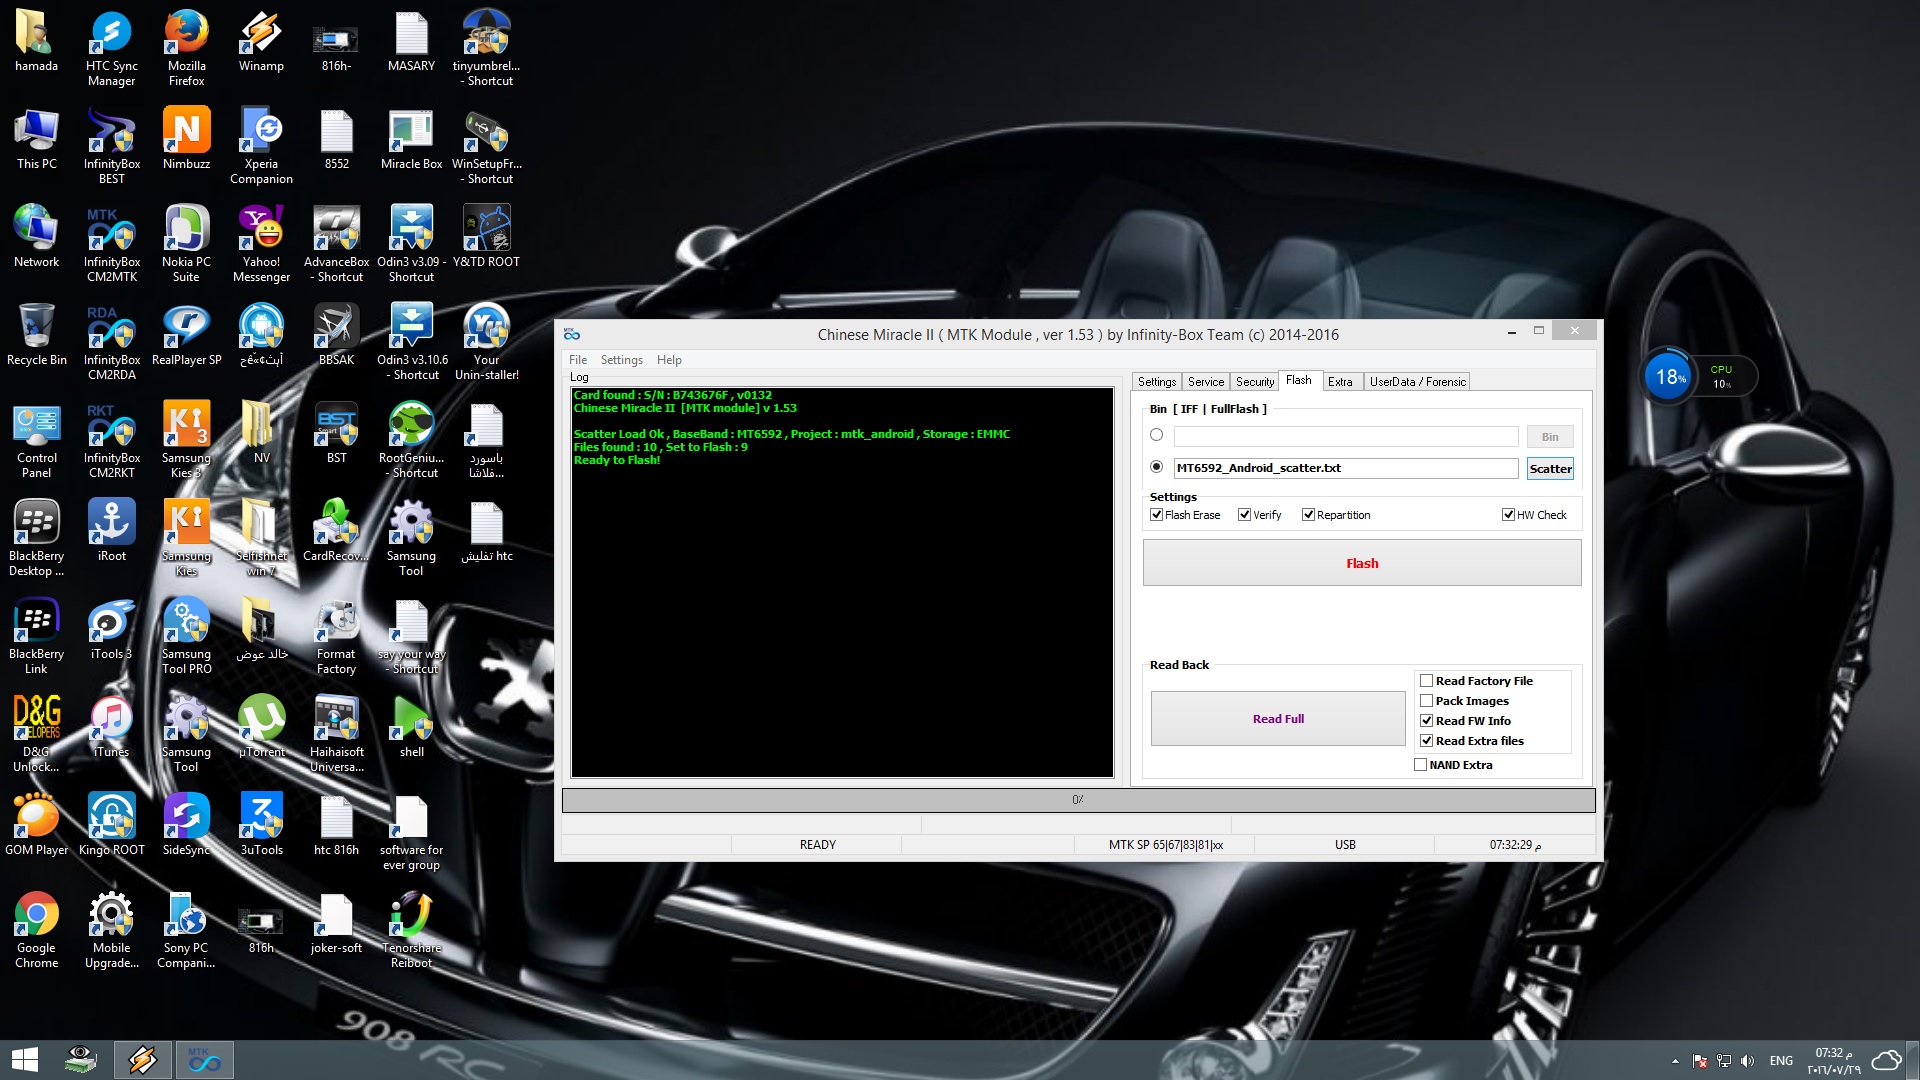Viewport: 1920px width, 1080px height.
Task: Click the Bin browse button
Action: (x=1550, y=437)
